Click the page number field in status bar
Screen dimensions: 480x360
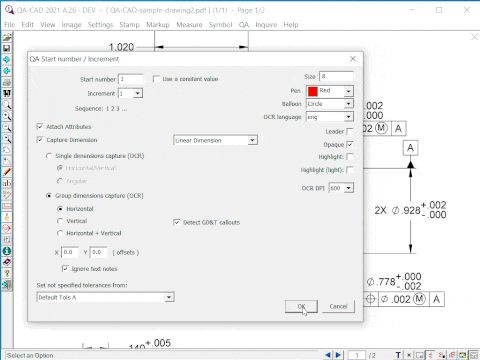pos(357,355)
